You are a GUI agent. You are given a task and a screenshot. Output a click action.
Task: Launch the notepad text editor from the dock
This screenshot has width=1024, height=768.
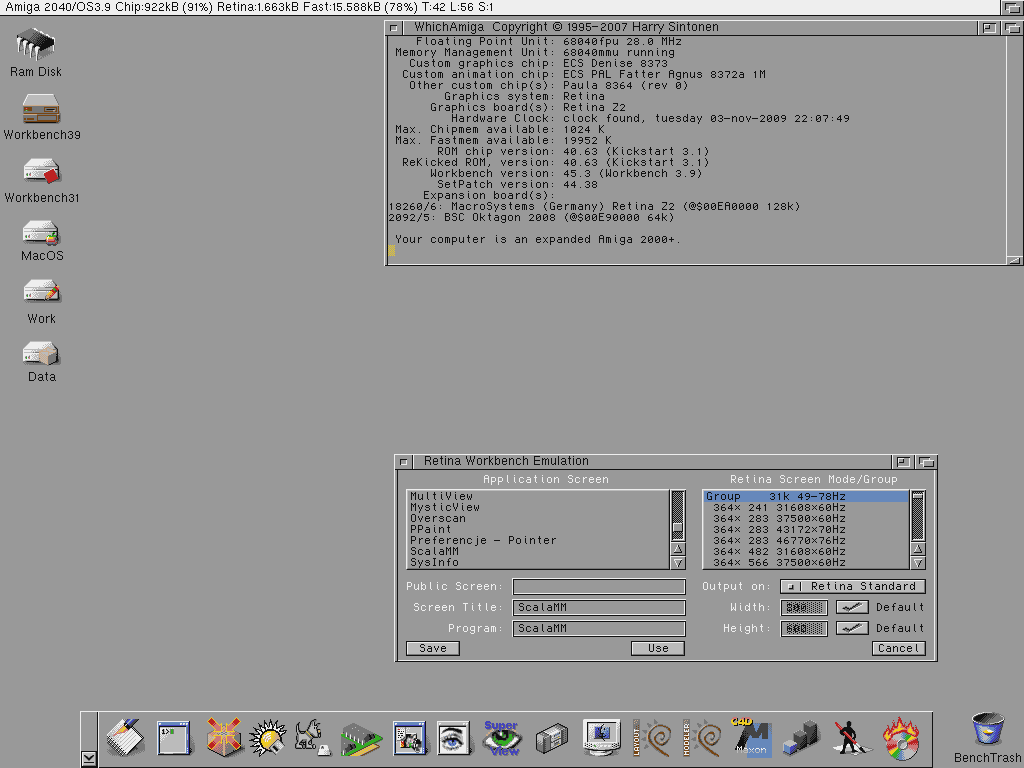click(125, 737)
